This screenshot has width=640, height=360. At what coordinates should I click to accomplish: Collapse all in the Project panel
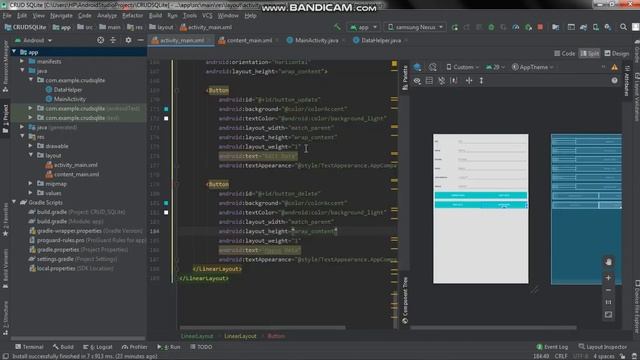point(113,40)
